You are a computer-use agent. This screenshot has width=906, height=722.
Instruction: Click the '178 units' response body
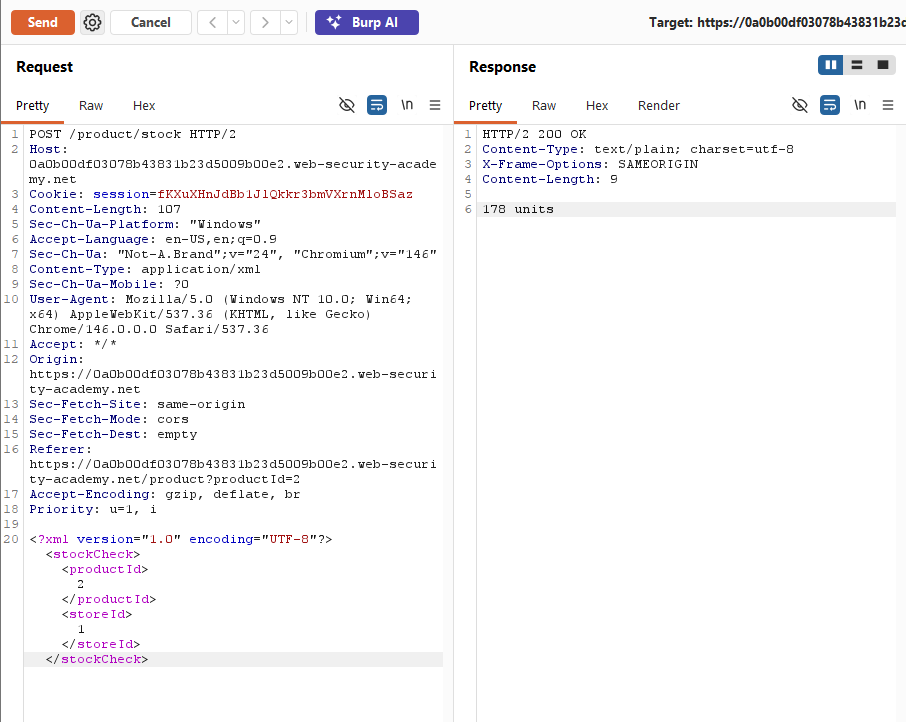518,209
